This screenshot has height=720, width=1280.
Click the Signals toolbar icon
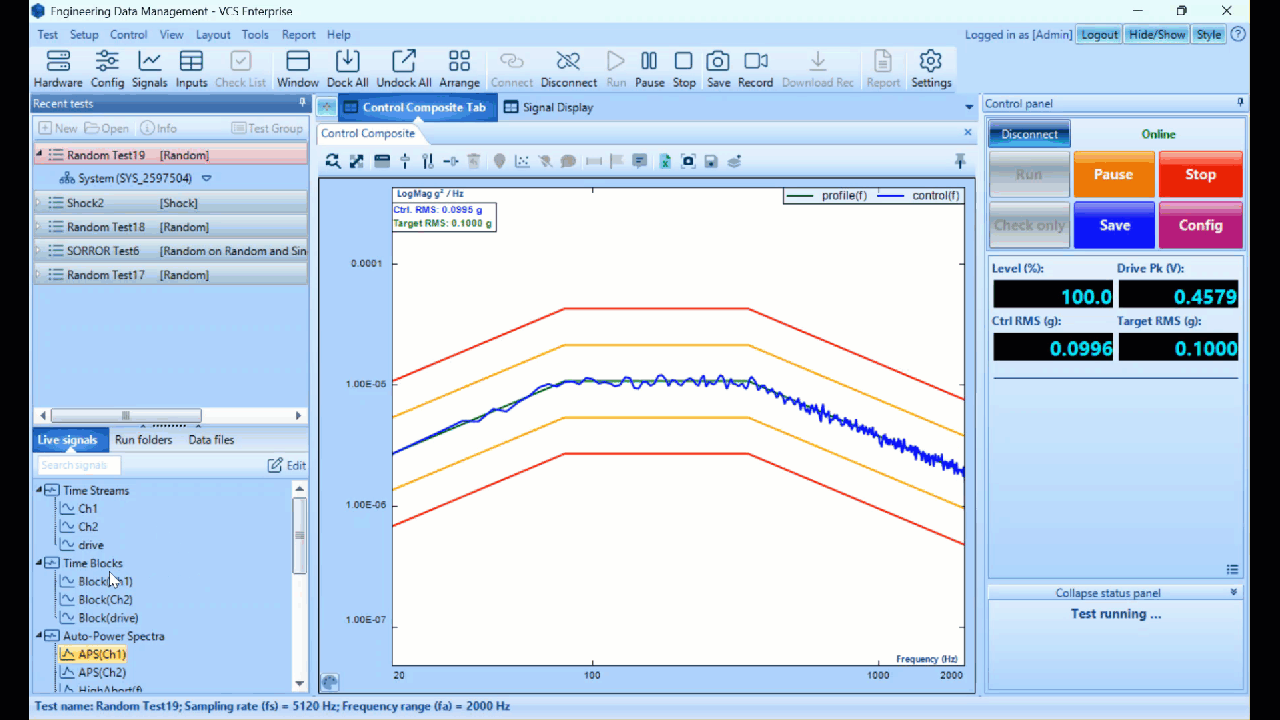[x=149, y=62]
